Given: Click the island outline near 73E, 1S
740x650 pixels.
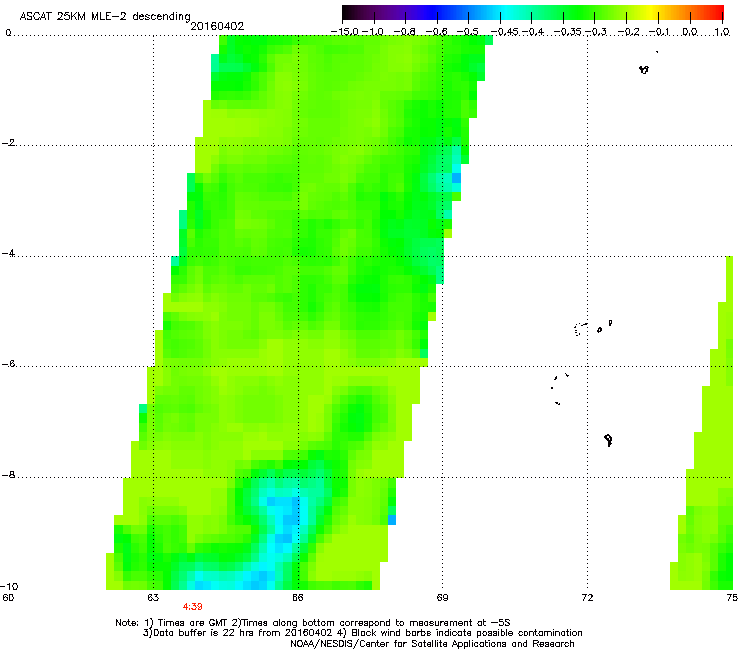Looking at the screenshot, I should pos(644,70).
